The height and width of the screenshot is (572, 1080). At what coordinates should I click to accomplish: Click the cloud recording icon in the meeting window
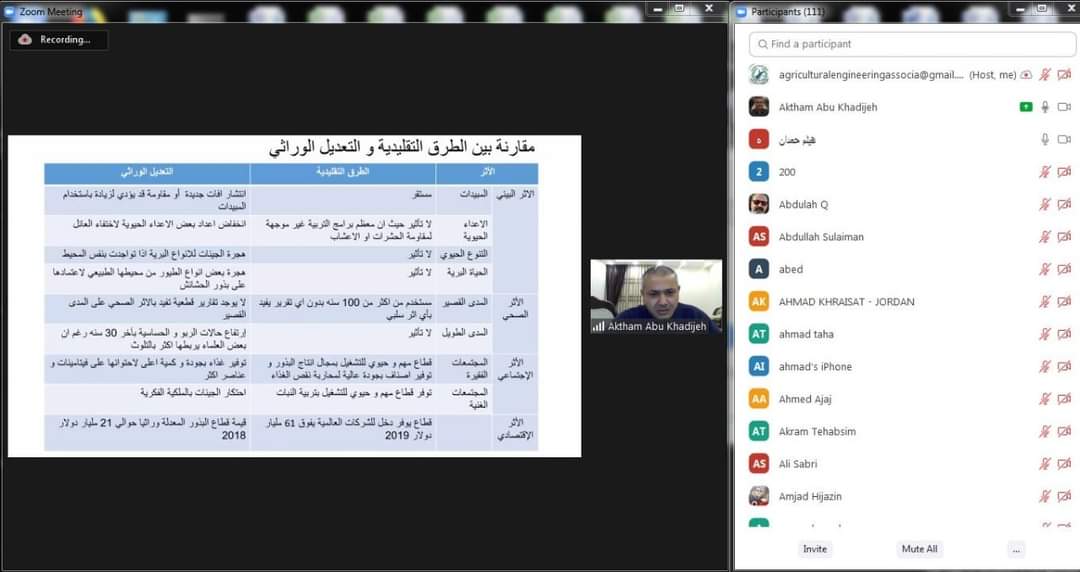click(25, 39)
